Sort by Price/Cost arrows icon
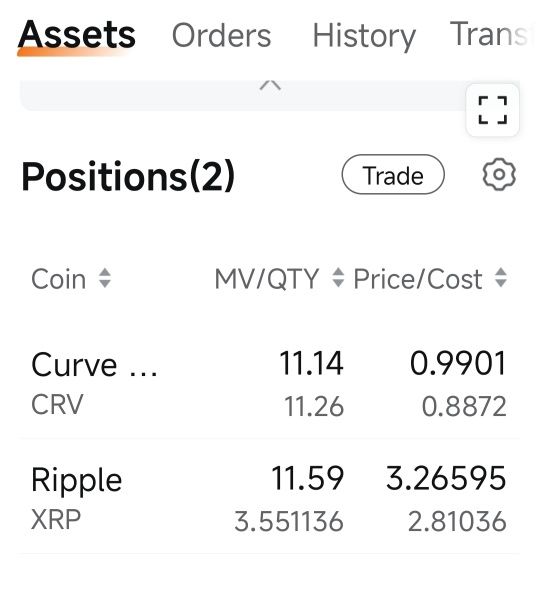 coord(501,278)
